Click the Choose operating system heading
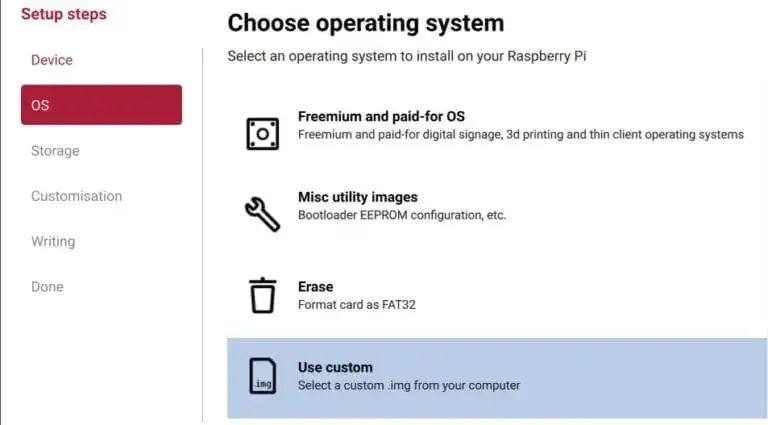 click(365, 22)
